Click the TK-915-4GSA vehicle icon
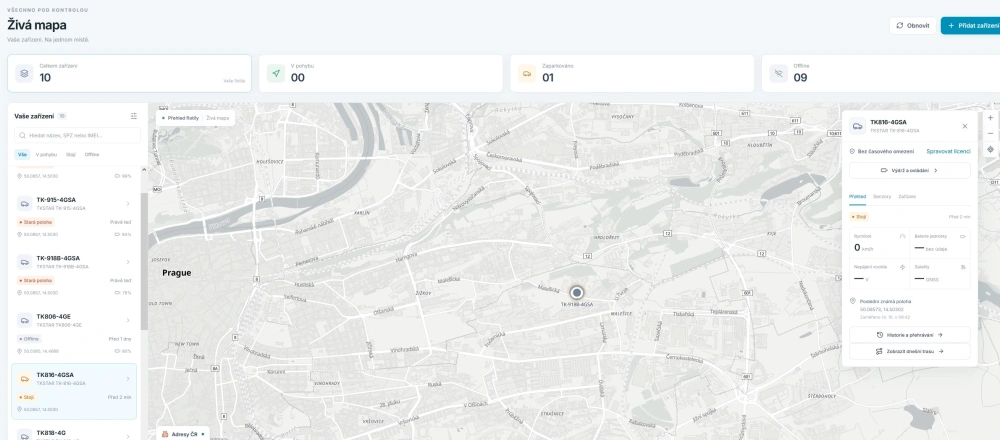Screen dimensions: 1000x440 click(24, 203)
